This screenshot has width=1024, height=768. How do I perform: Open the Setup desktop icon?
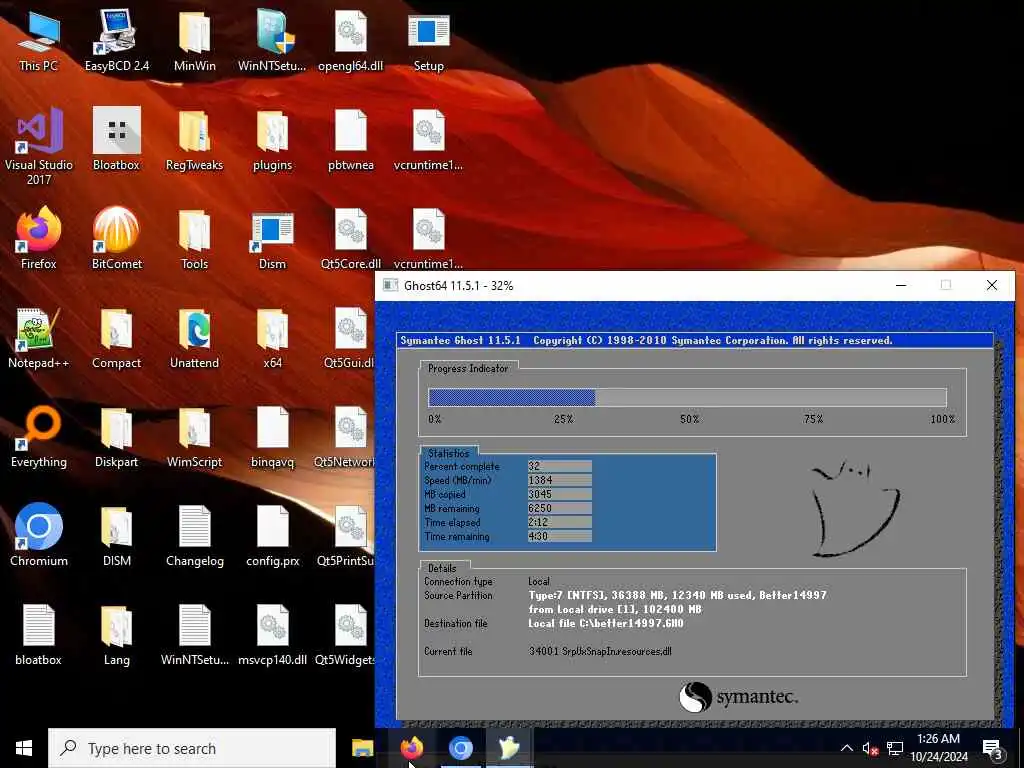tap(428, 40)
